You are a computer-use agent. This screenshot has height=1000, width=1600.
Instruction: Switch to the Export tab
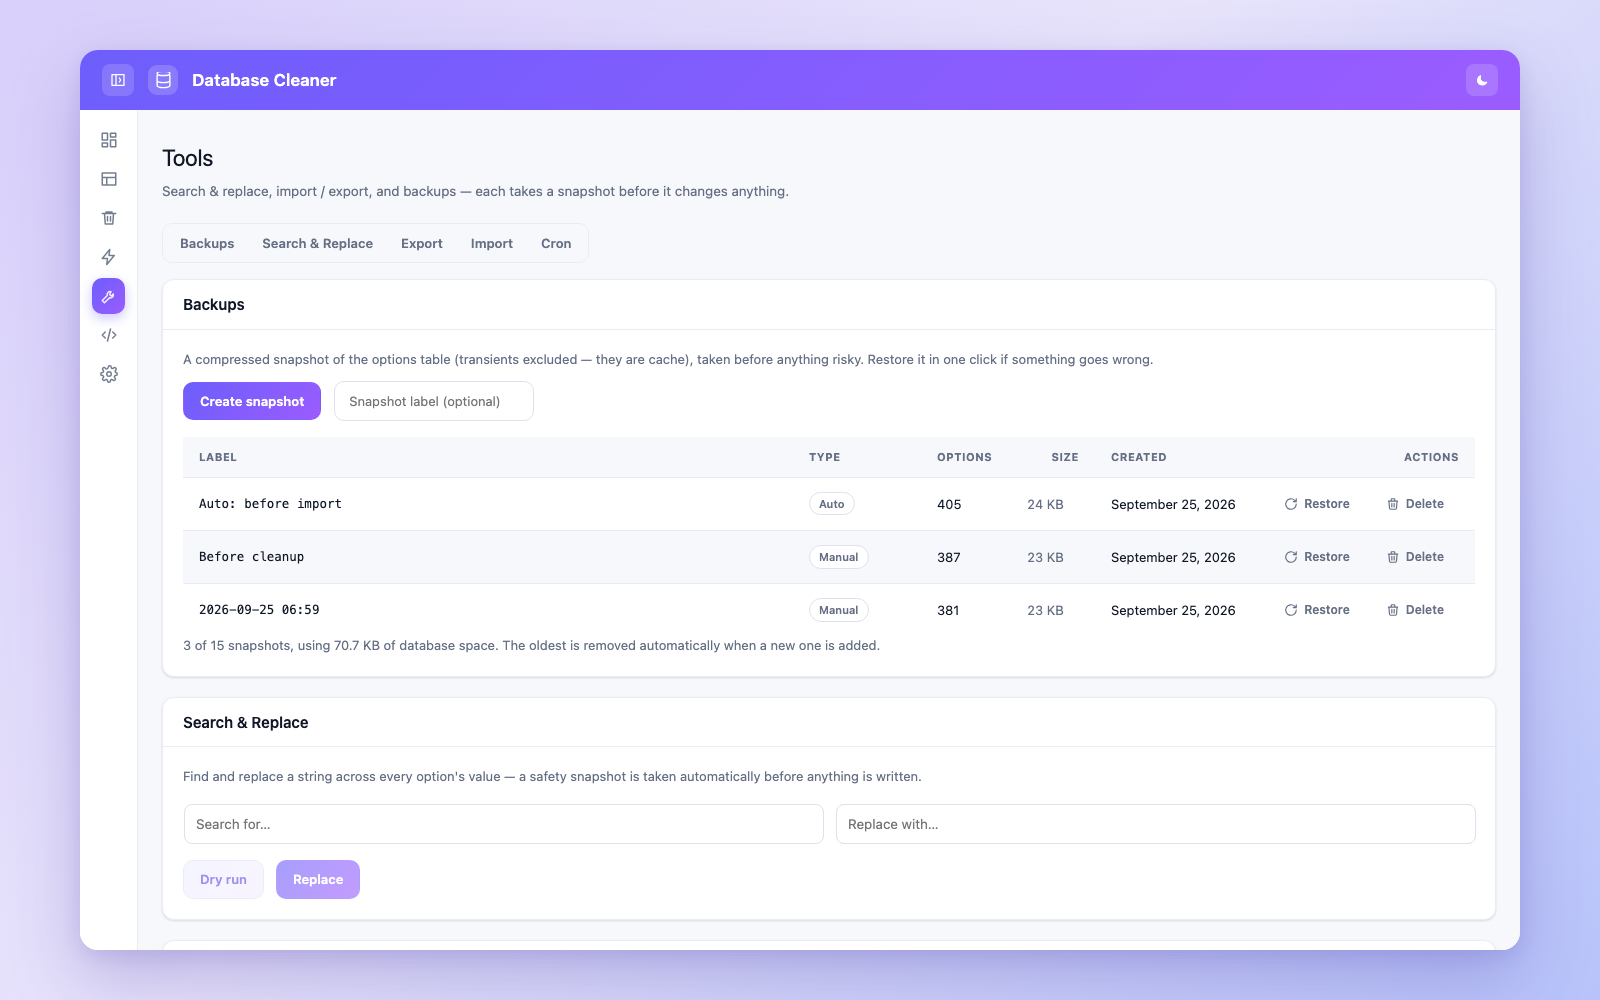(x=422, y=243)
